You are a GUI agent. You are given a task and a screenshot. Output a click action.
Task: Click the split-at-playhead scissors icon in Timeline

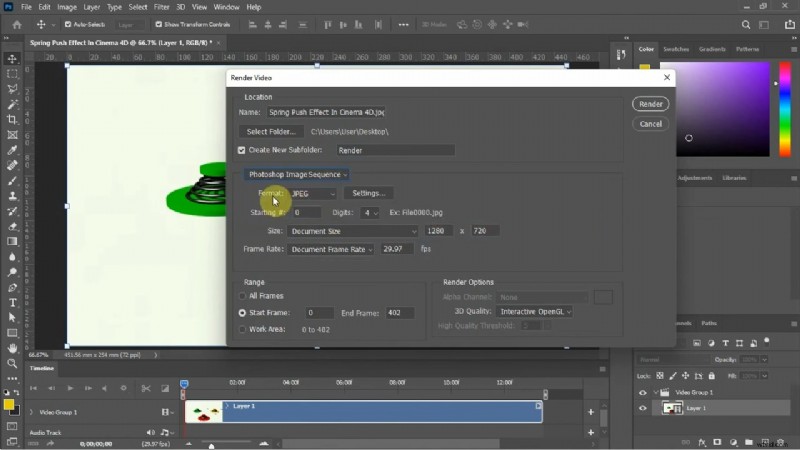click(146, 388)
